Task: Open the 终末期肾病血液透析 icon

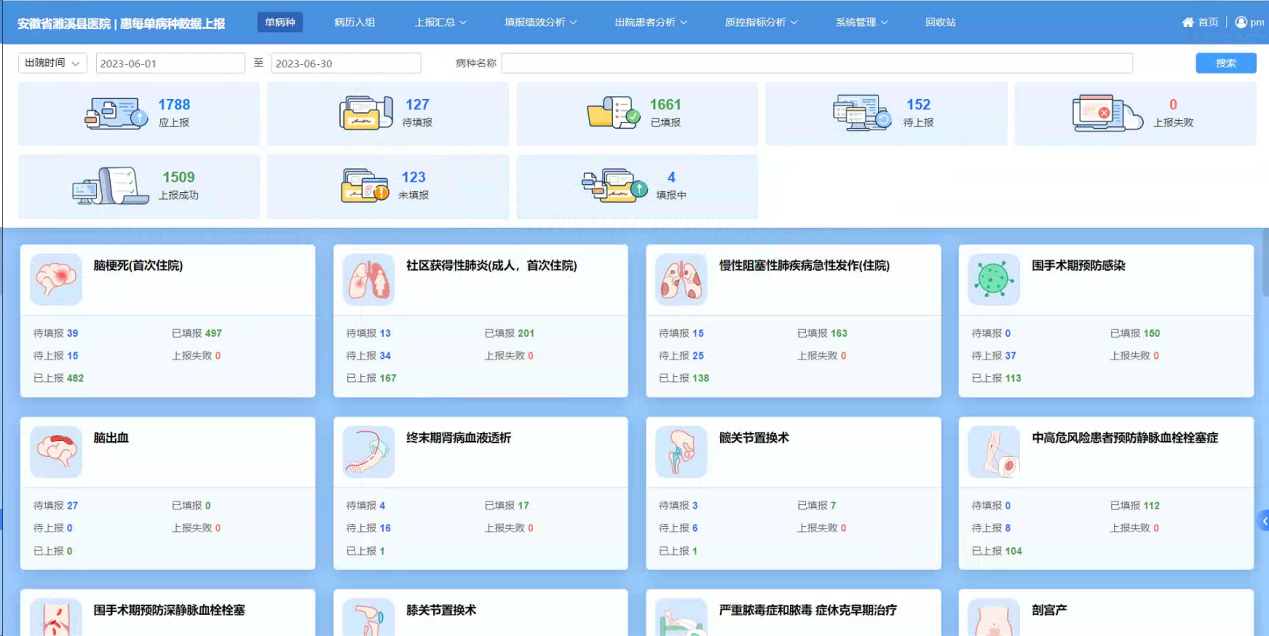Action: (x=369, y=452)
